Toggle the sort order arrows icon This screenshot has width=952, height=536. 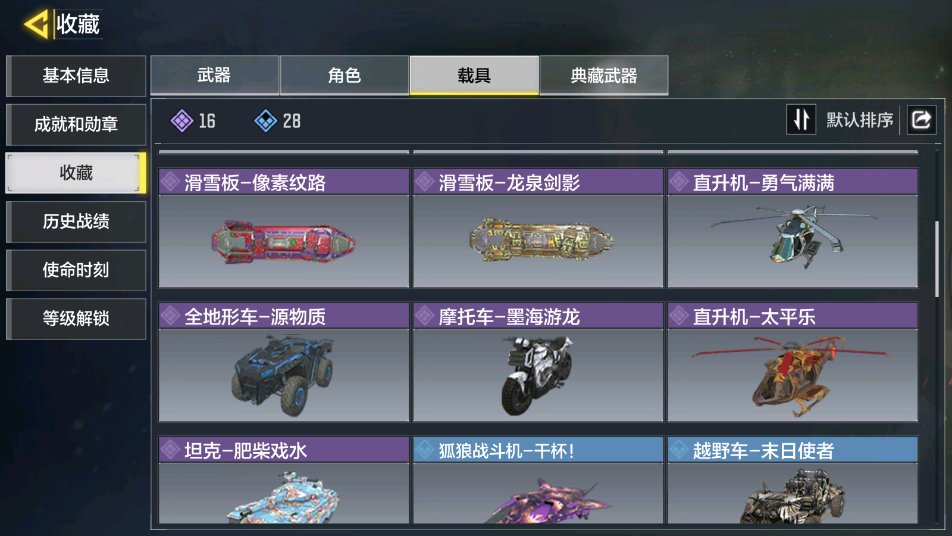click(x=801, y=120)
